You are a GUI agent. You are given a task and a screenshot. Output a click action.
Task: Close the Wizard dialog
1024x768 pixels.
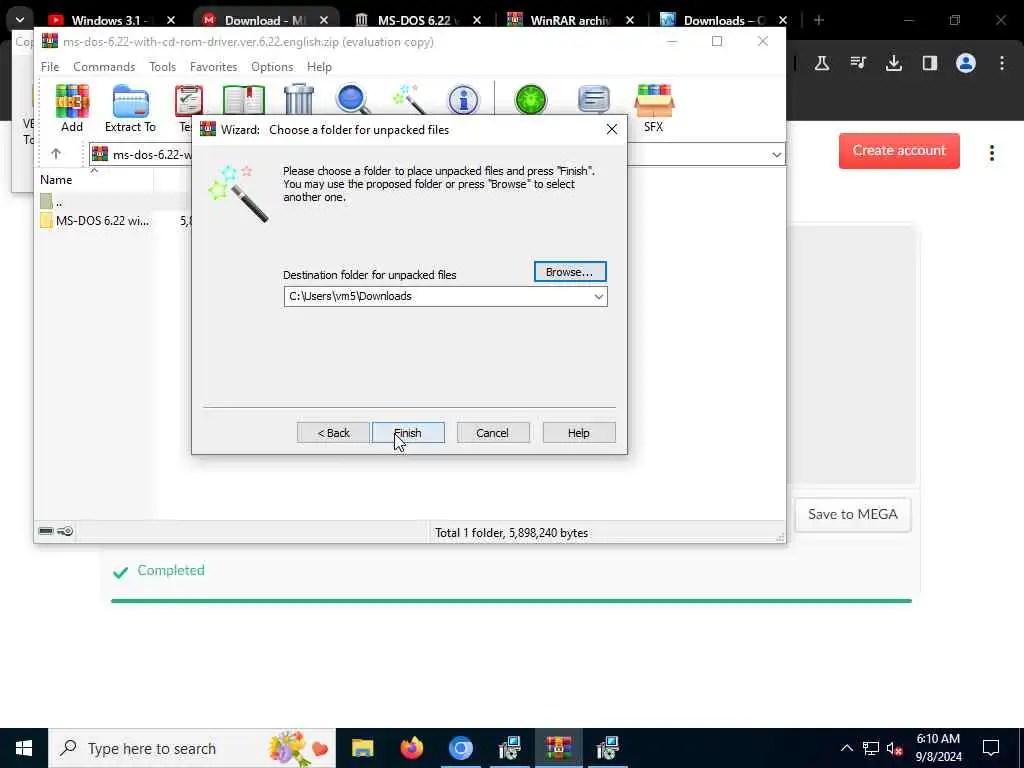coord(611,129)
